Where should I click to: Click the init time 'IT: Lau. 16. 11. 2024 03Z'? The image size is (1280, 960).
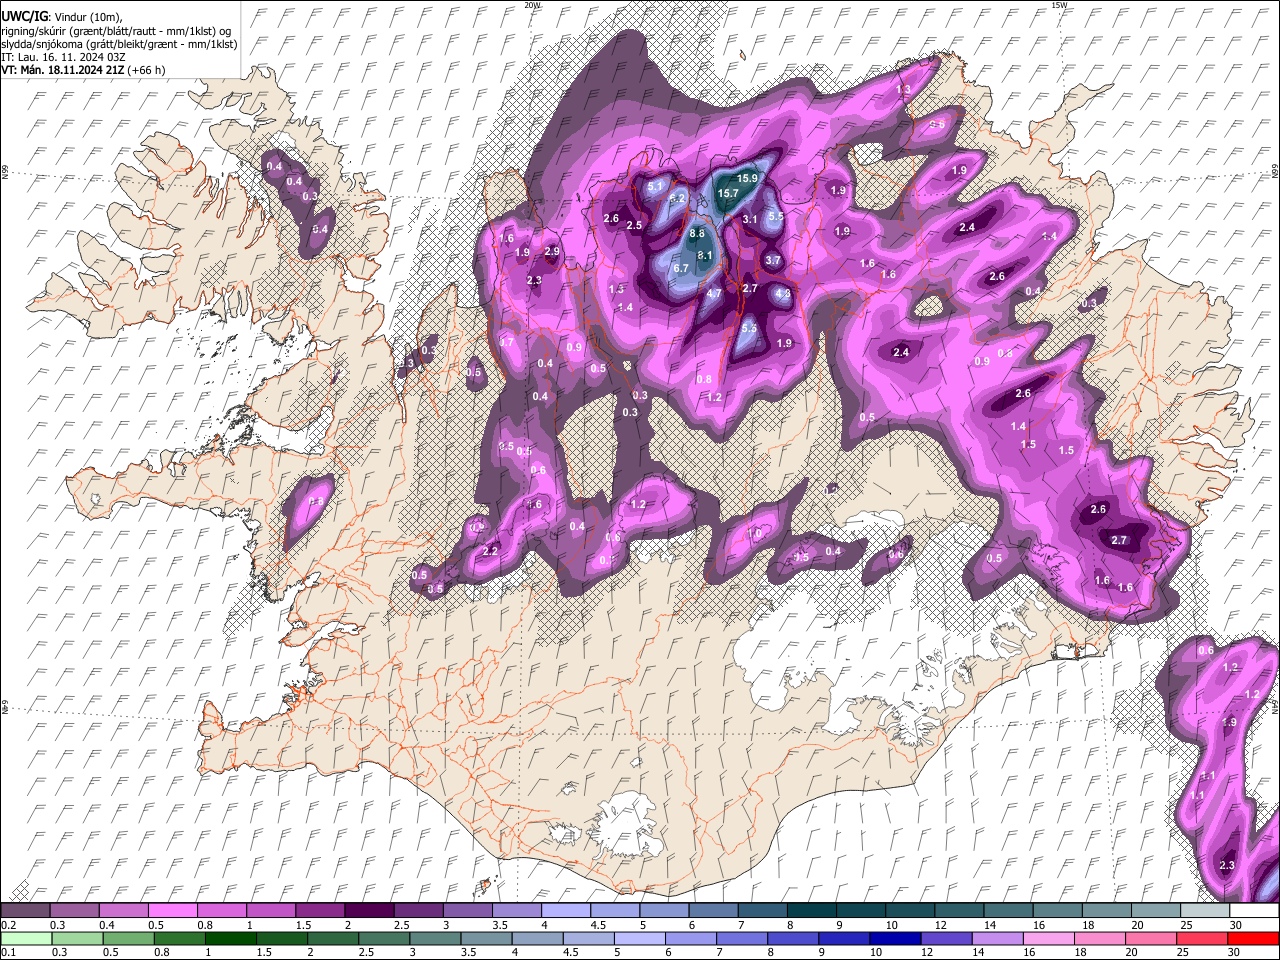pyautogui.click(x=63, y=57)
